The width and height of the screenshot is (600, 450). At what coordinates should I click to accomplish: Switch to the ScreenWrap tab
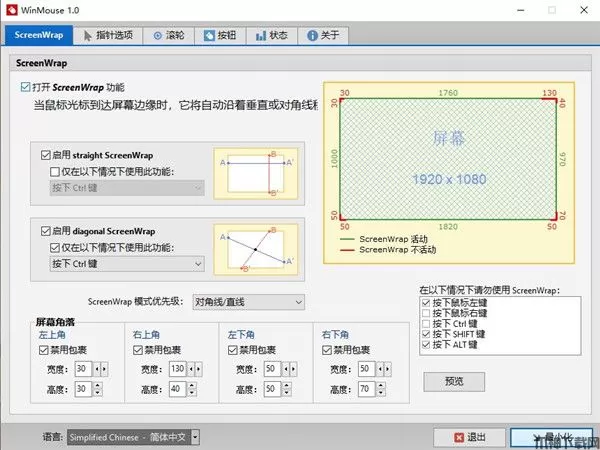tap(38, 36)
